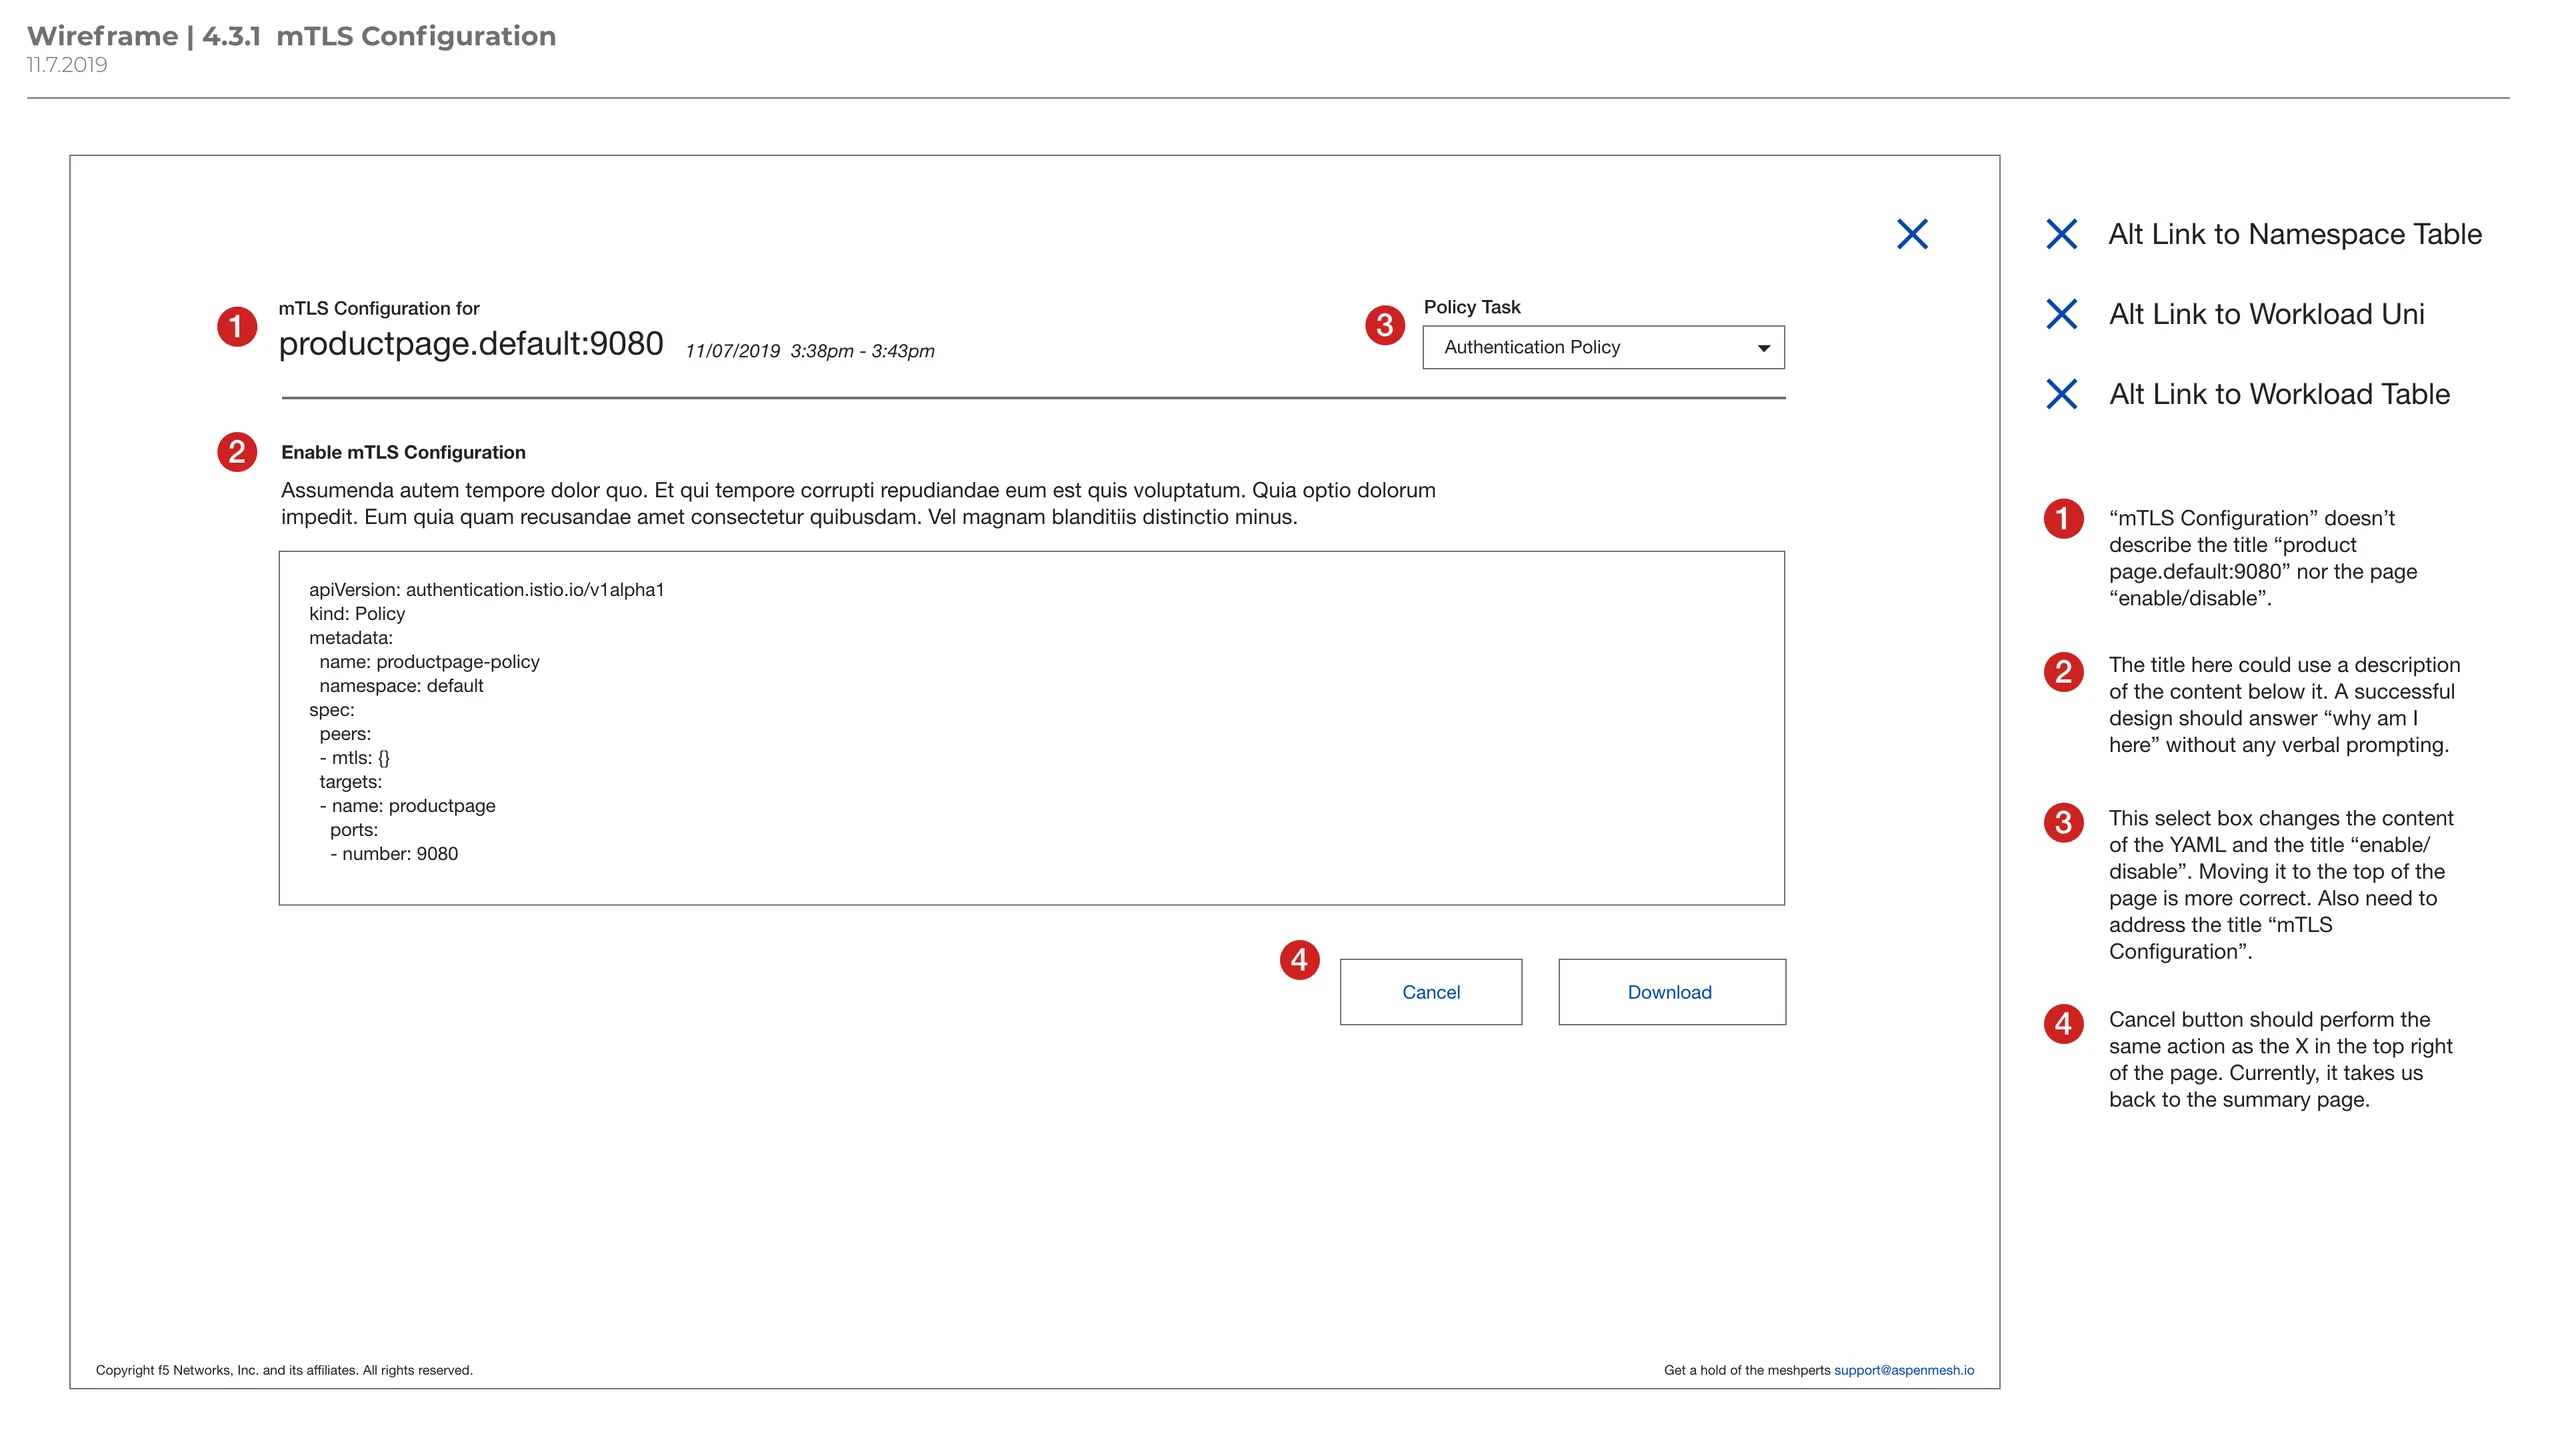Click the productpage.default:9080 title
This screenshot has height=1440, width=2560.
tap(471, 344)
